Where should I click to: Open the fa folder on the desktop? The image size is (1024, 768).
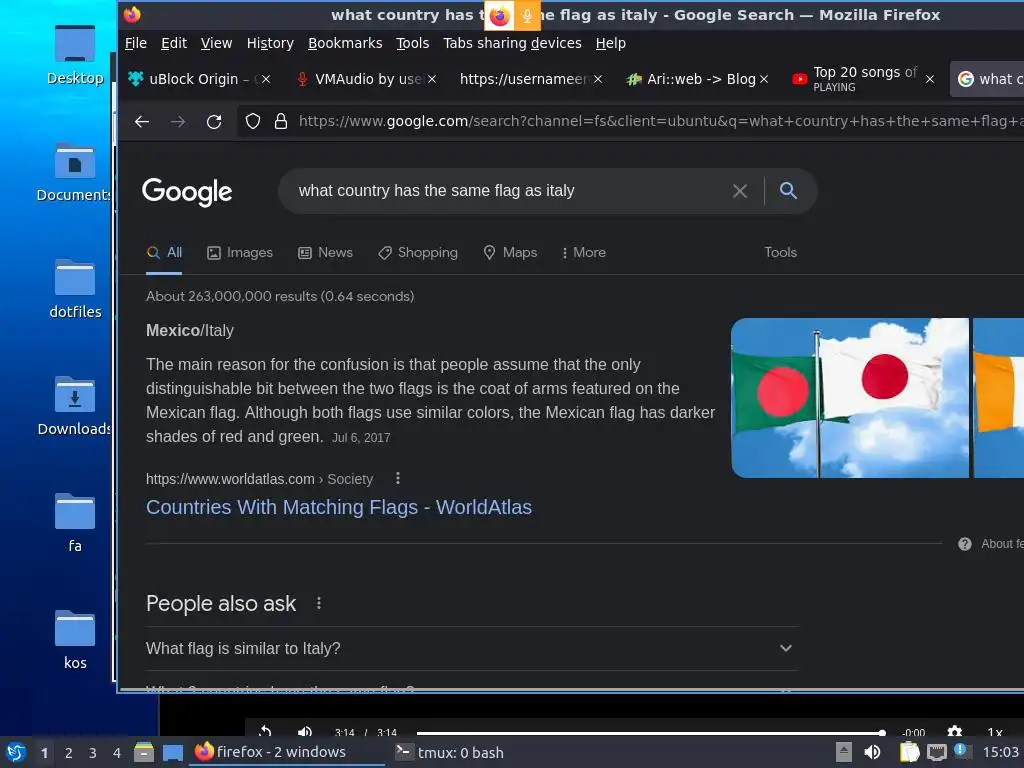(75, 523)
